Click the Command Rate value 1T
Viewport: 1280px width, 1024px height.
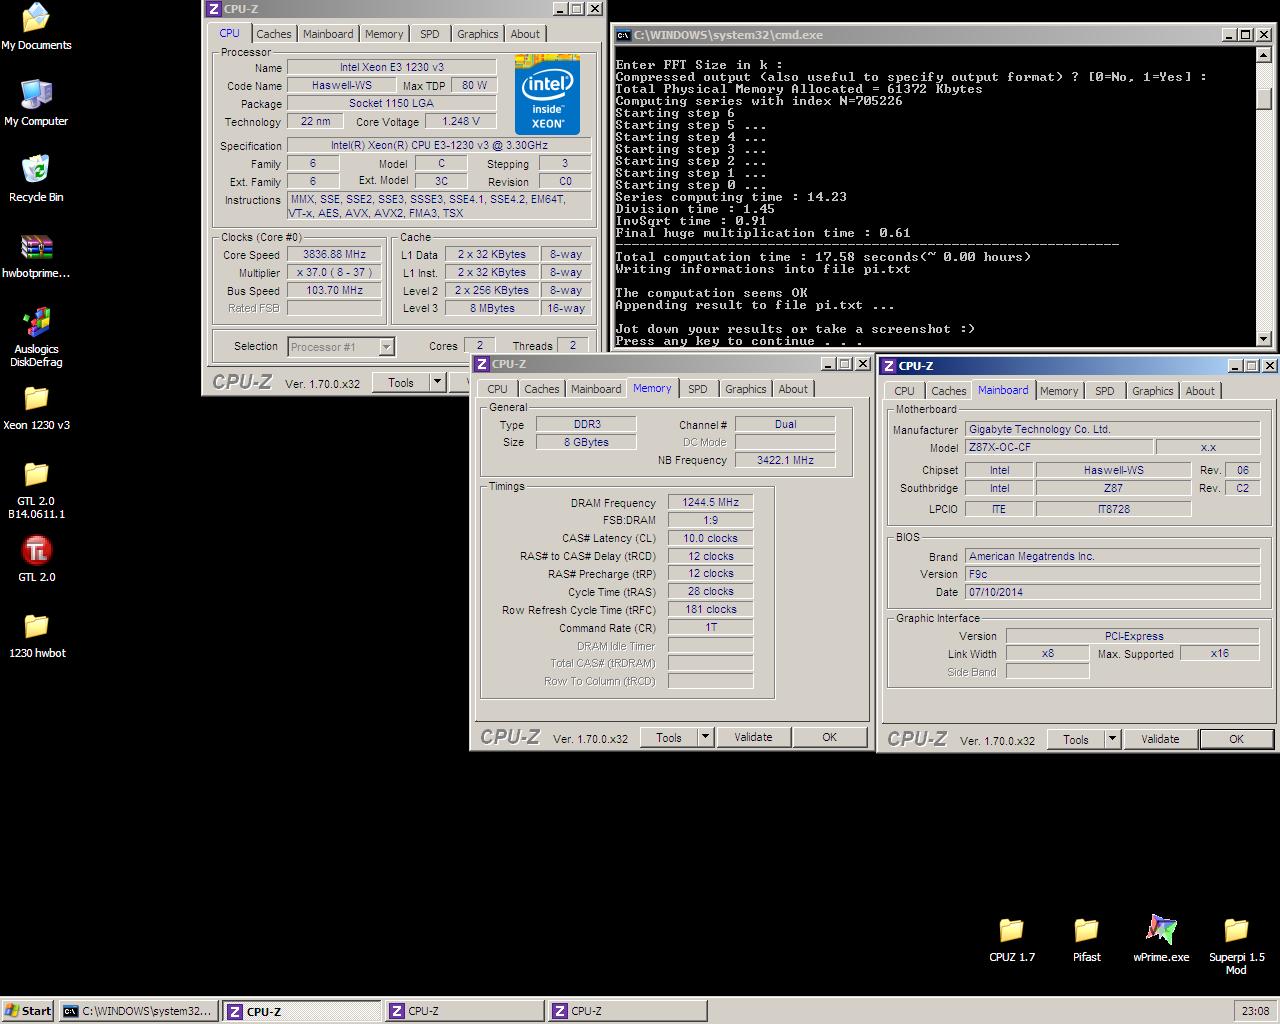[710, 627]
